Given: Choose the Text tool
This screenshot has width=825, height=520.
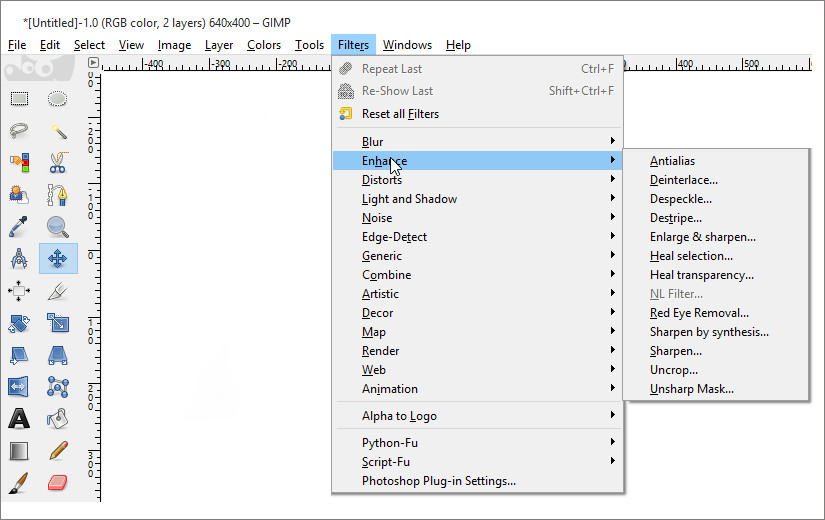Looking at the screenshot, I should click(19, 418).
